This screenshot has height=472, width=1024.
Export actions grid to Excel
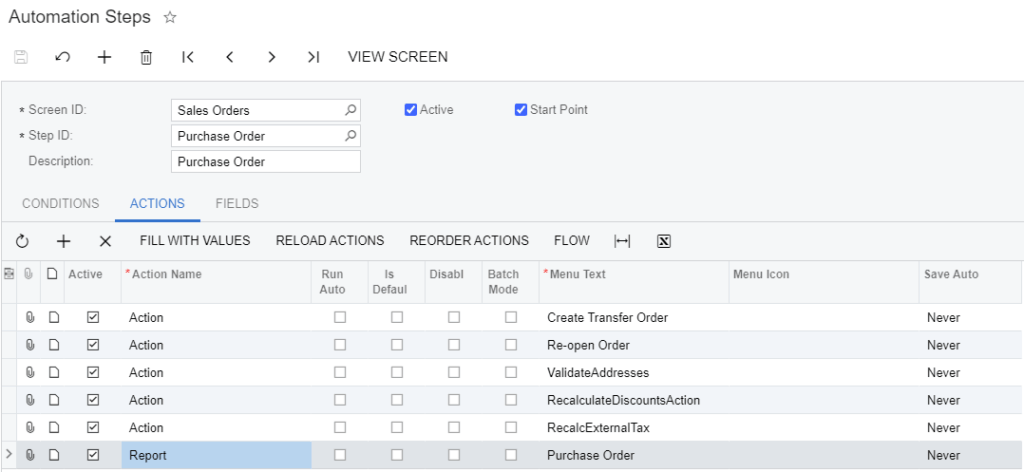click(x=663, y=241)
